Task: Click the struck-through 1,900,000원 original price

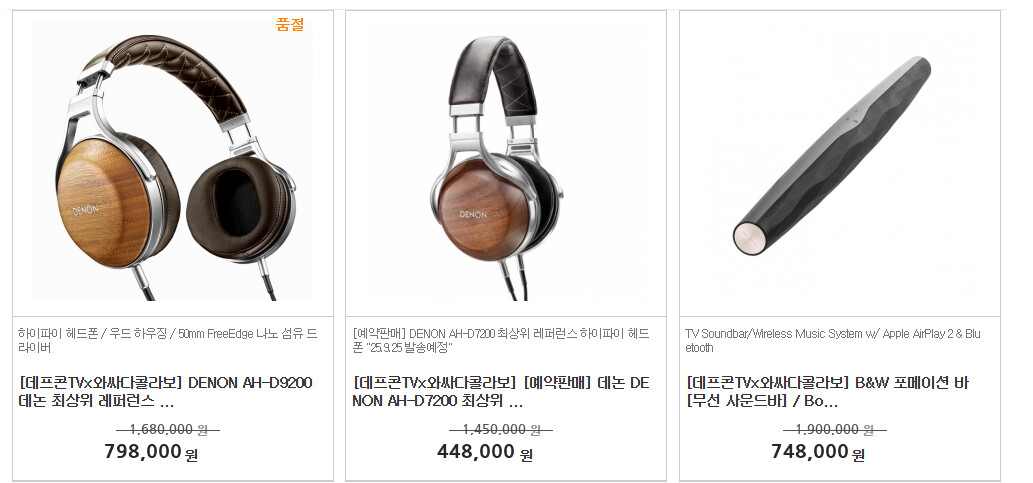Action: pyautogui.click(x=835, y=430)
